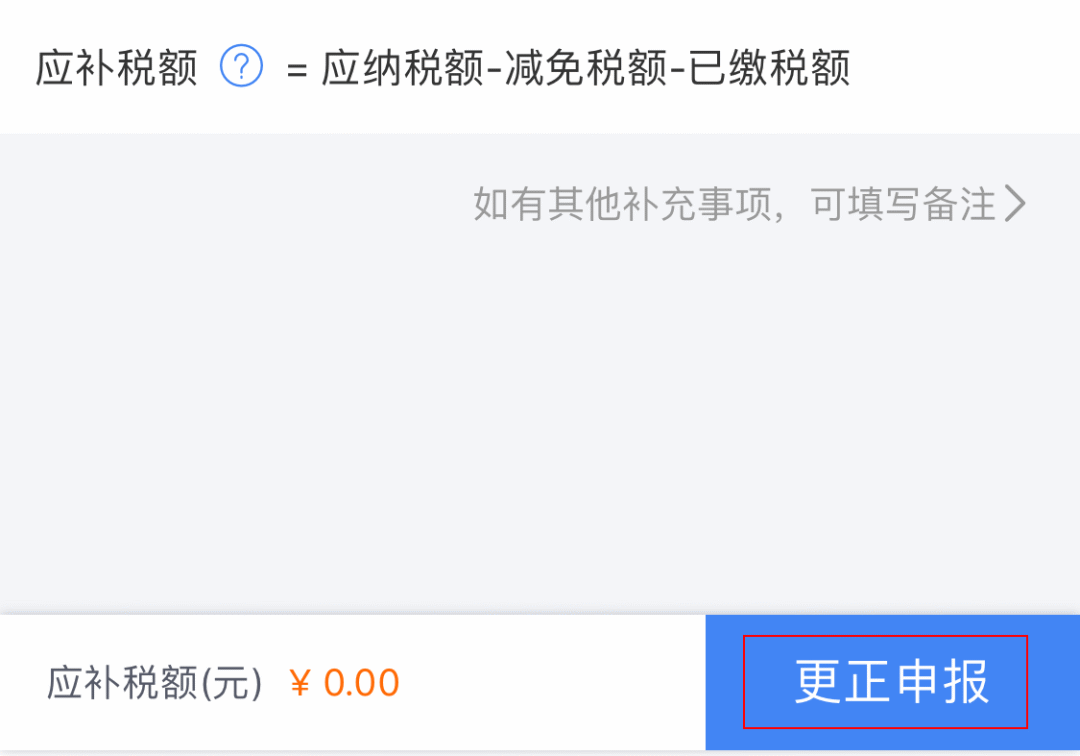Click the 更正申报 button
The height and width of the screenshot is (756, 1080).
(893, 682)
